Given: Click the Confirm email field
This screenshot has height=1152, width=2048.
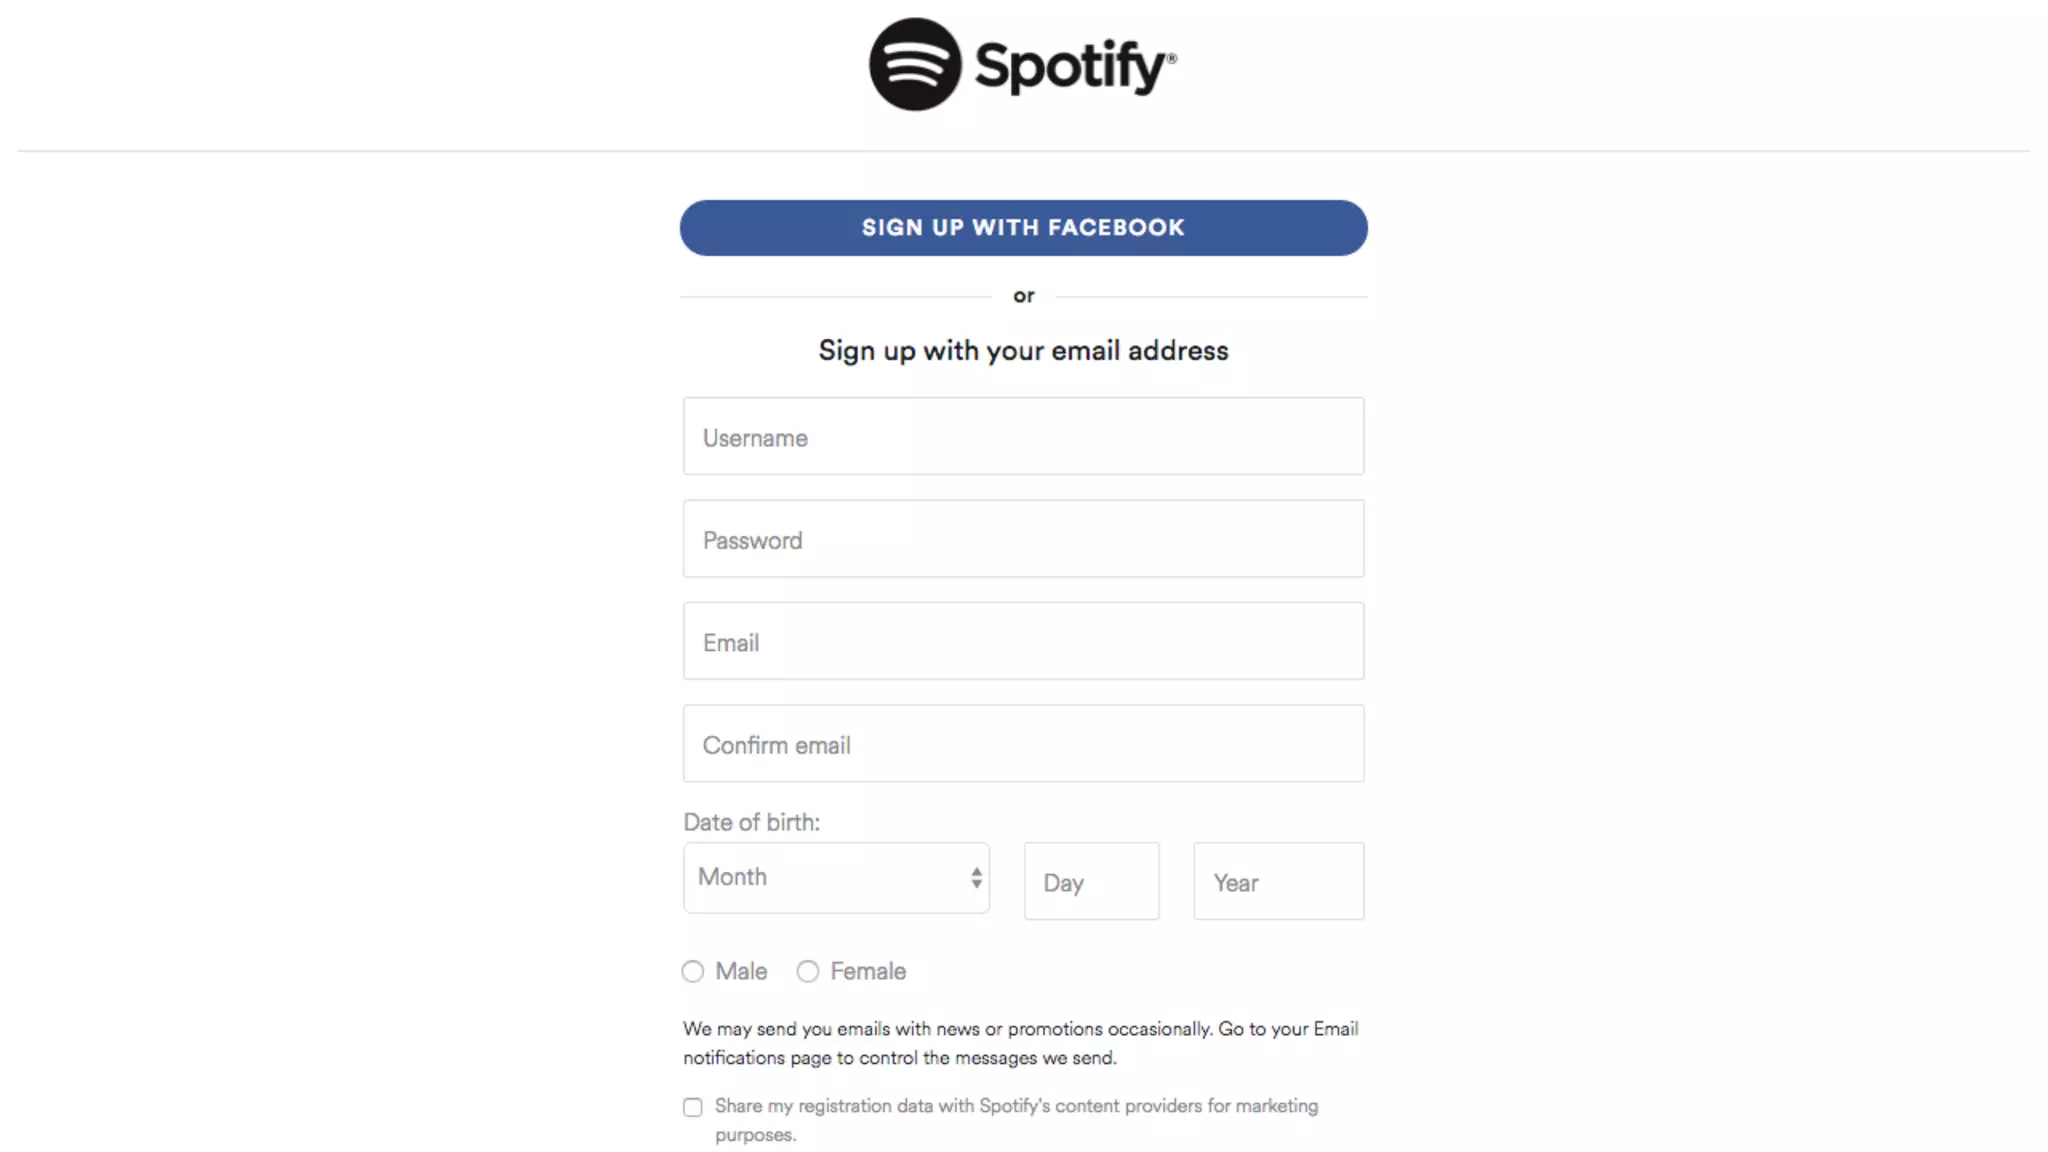Looking at the screenshot, I should coord(1023,744).
